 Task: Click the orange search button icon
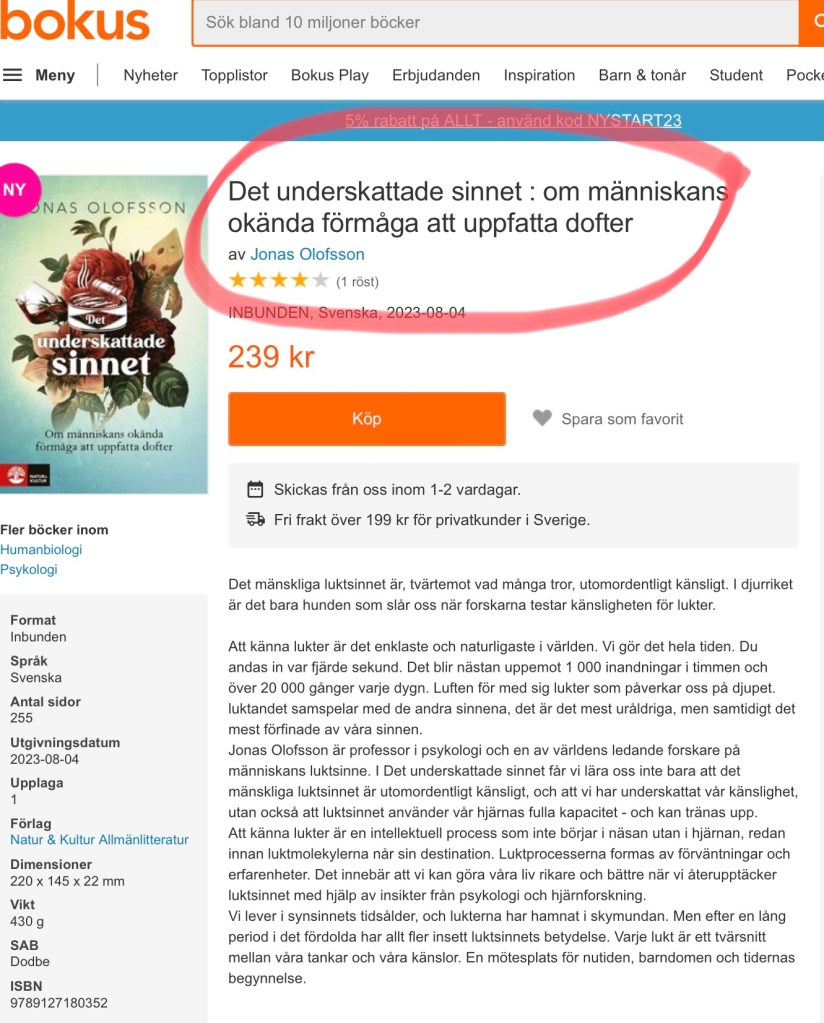812,22
